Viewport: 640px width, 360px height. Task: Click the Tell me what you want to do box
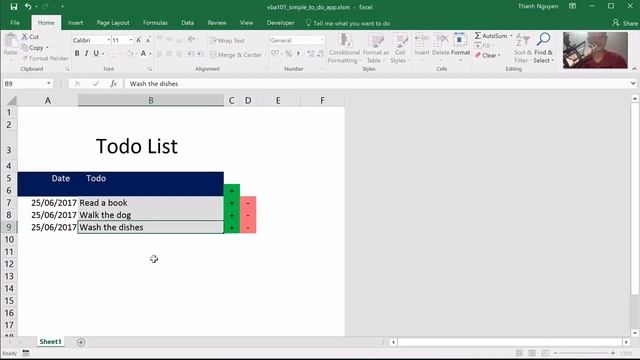coord(348,23)
